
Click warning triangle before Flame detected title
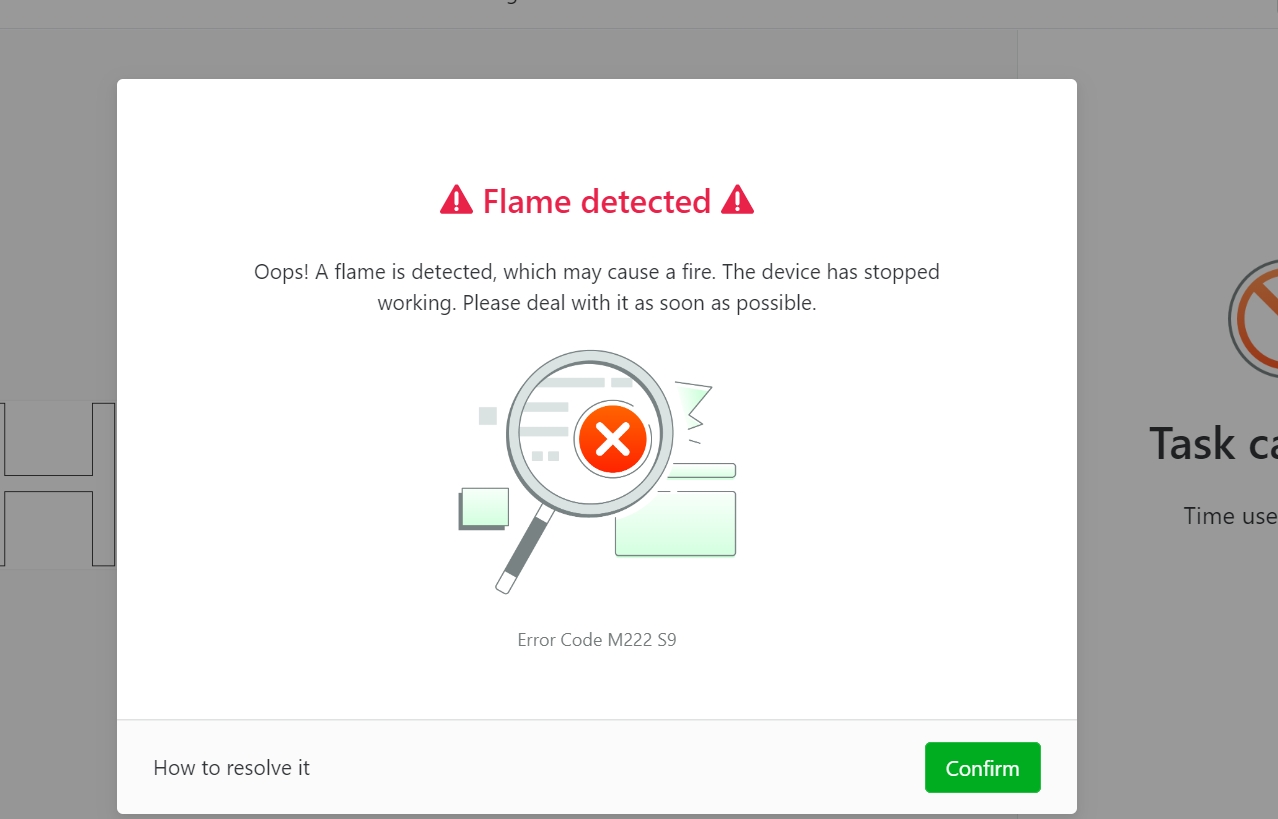point(456,200)
